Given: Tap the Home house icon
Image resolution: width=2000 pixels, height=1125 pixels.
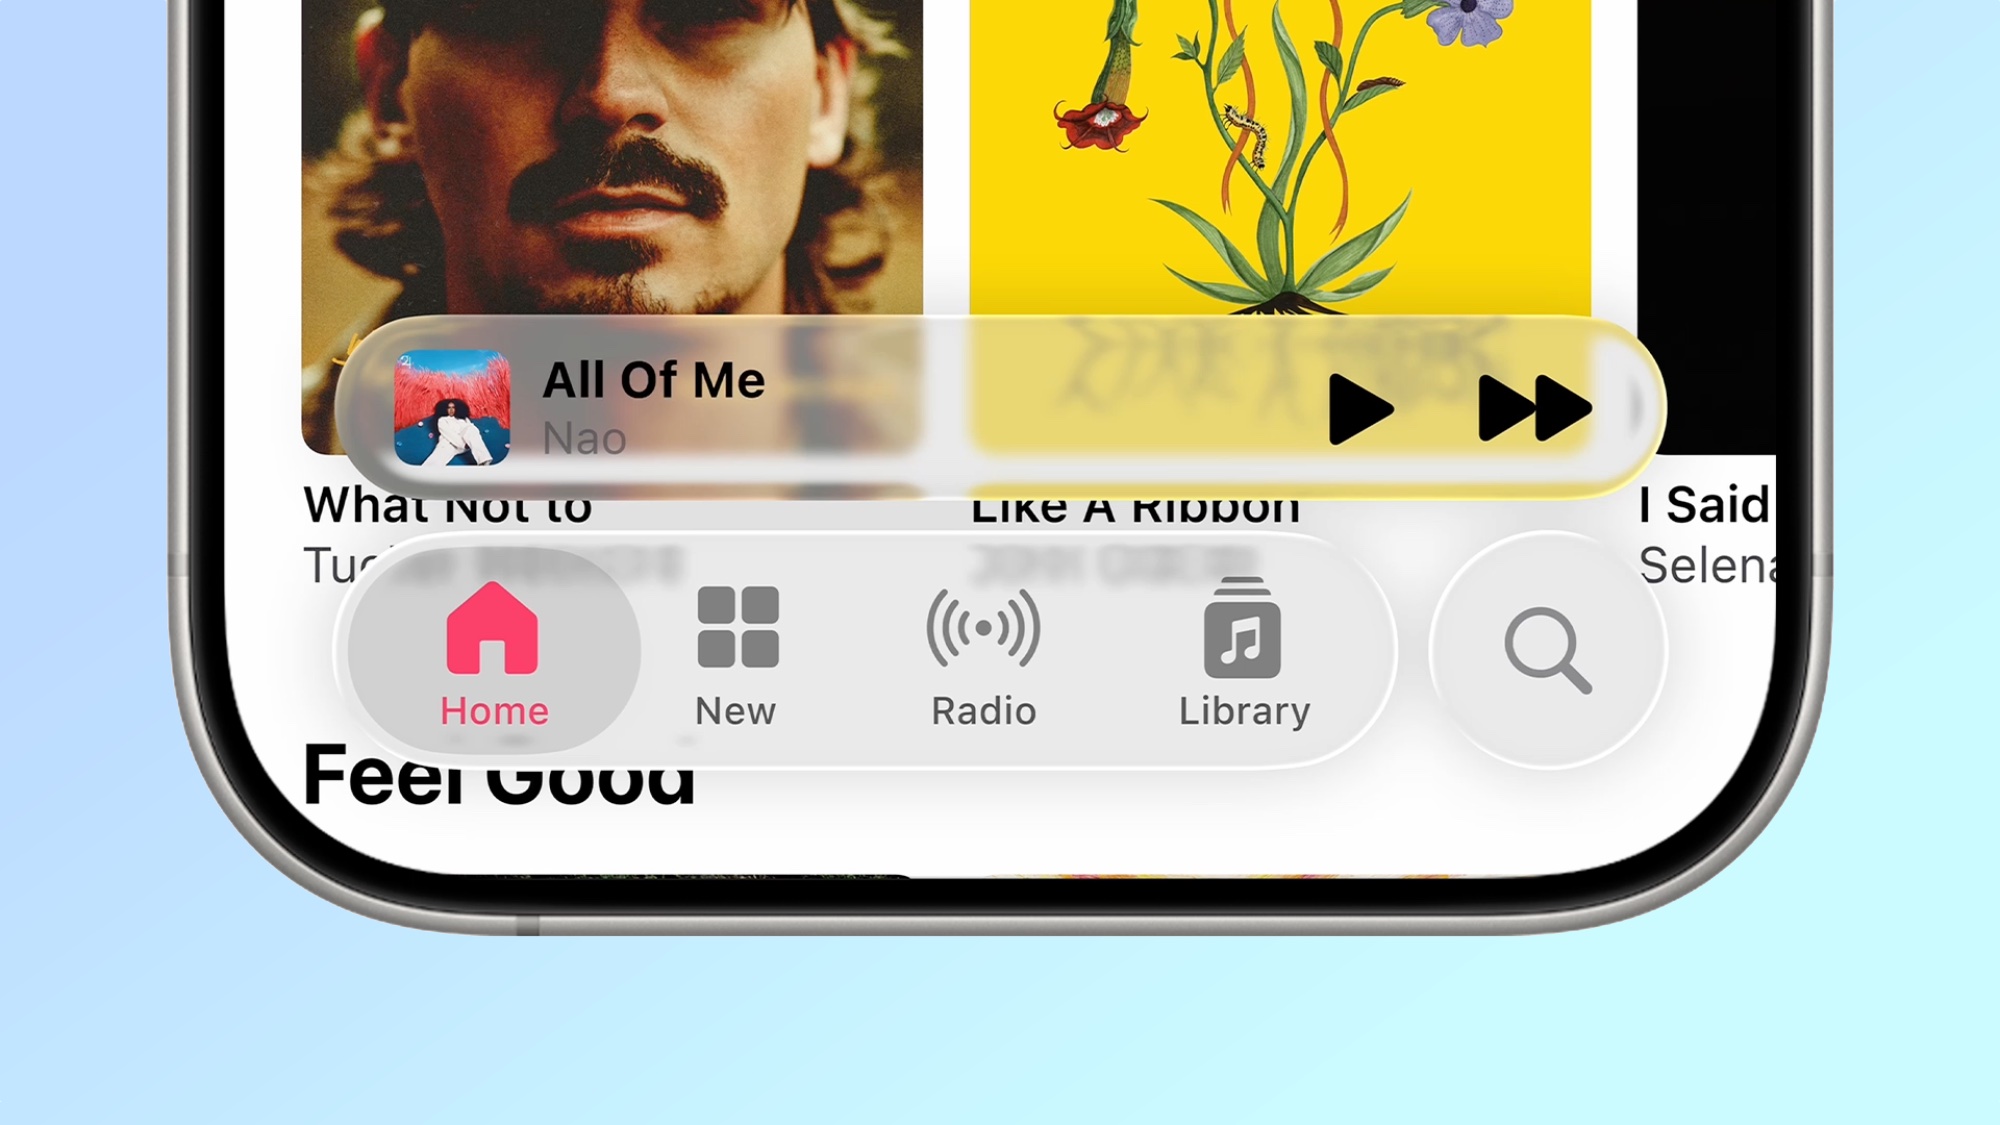Looking at the screenshot, I should pos(492,628).
